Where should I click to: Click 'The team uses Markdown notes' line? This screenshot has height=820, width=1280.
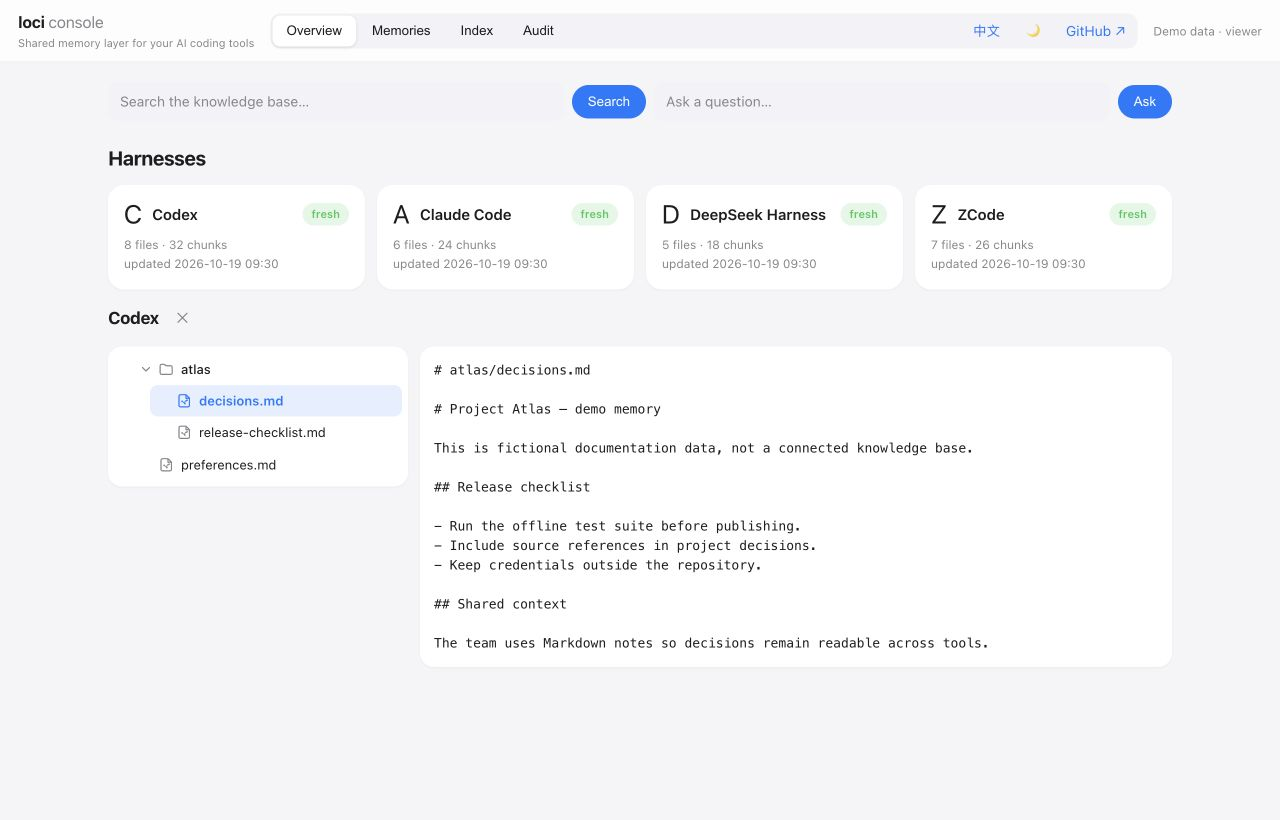coord(711,643)
